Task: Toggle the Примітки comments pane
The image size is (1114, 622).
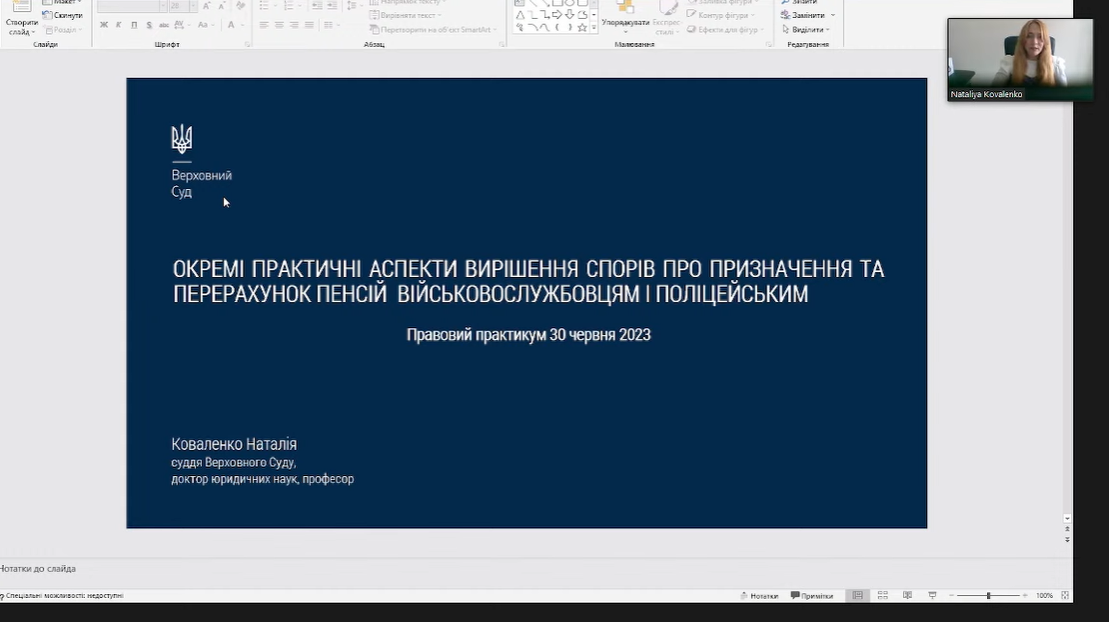Action: [x=812, y=595]
